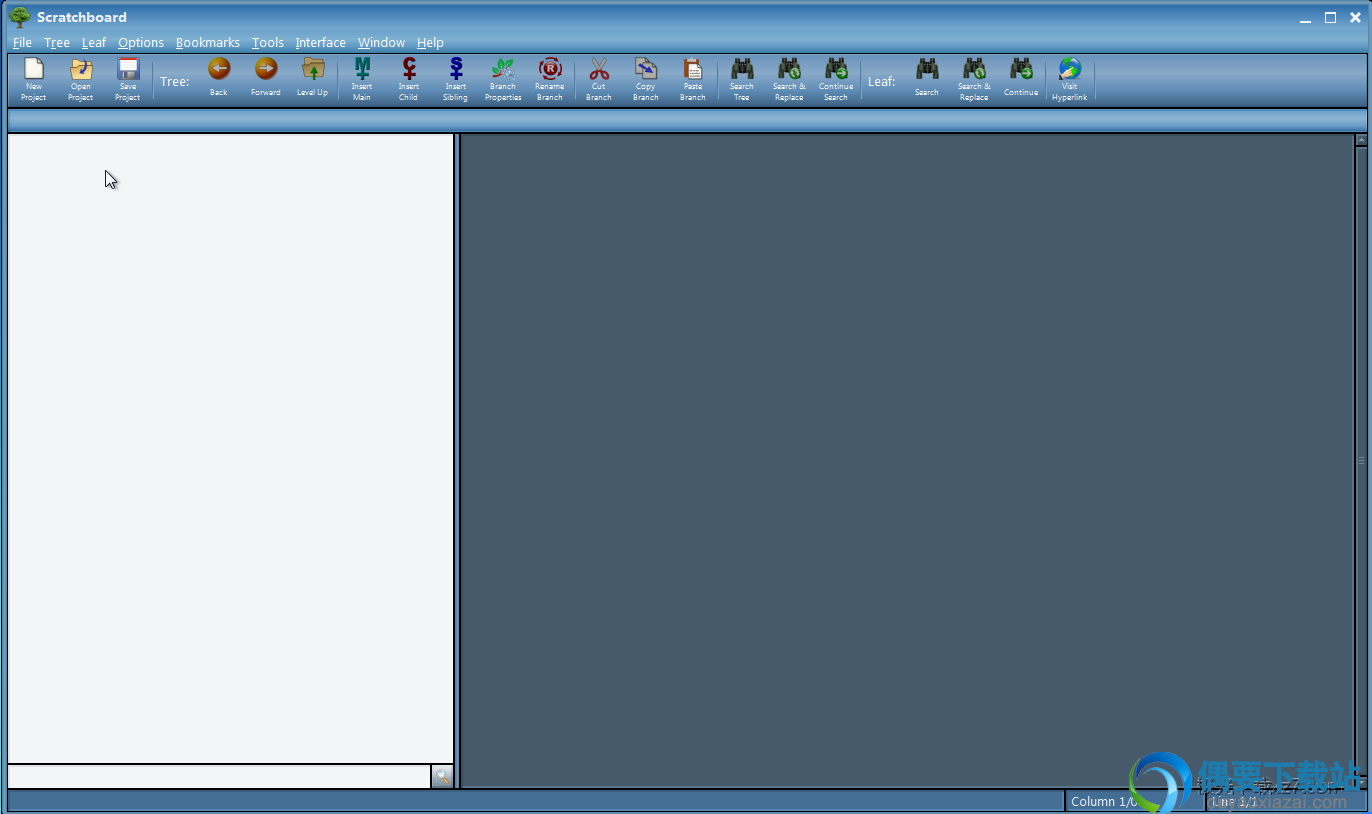Viewport: 1372px width, 814px height.
Task: Open the Window menu
Action: [x=382, y=43]
